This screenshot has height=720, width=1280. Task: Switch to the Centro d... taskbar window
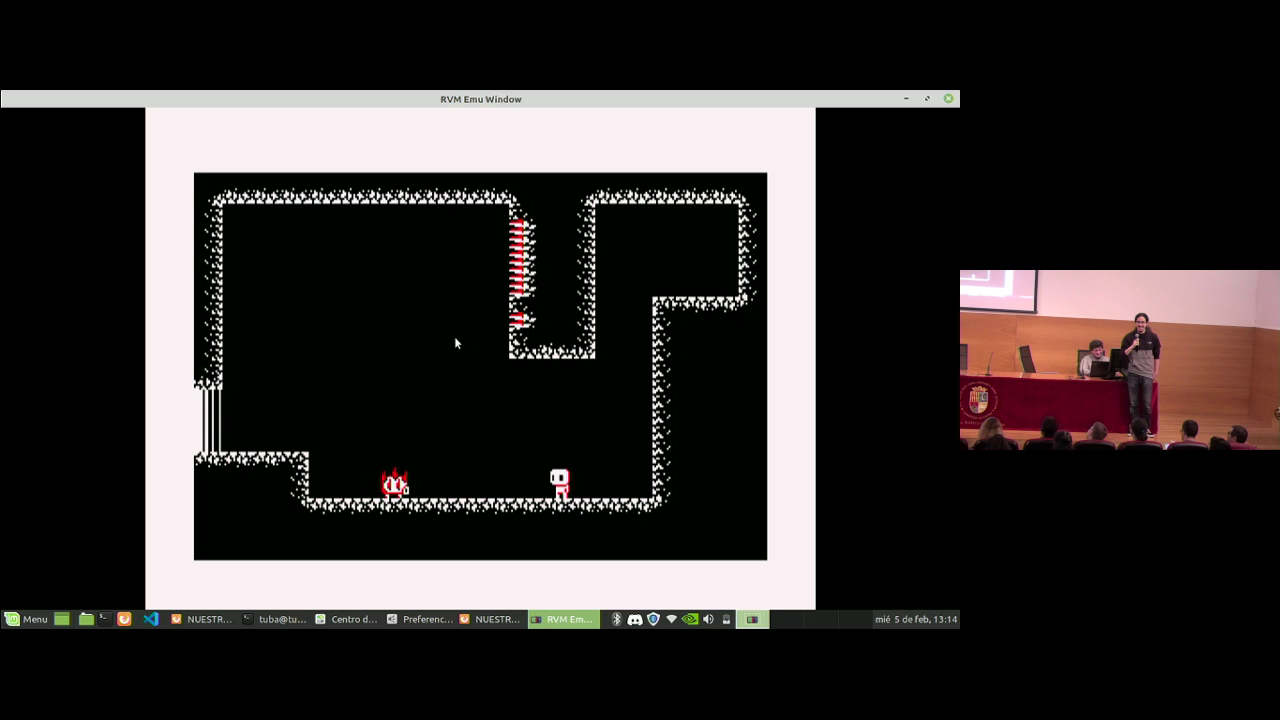346,619
